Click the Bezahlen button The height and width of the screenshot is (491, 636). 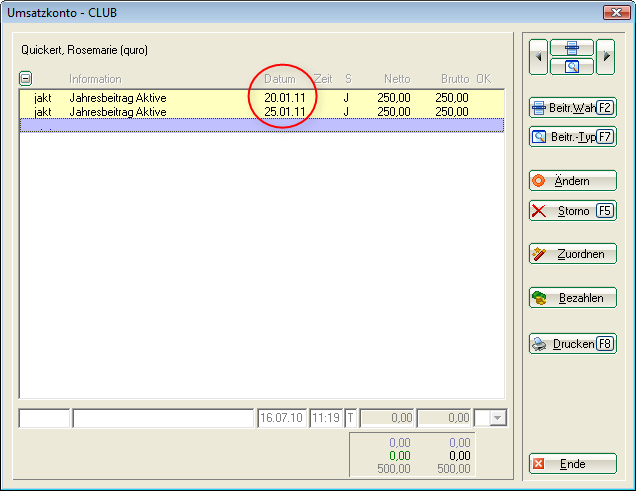pyautogui.click(x=573, y=298)
